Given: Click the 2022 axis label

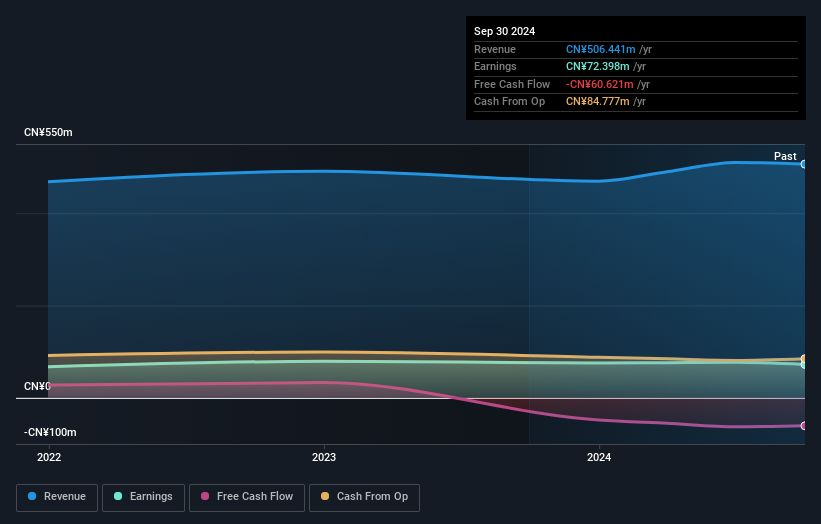Looking at the screenshot, I should pyautogui.click(x=49, y=457).
